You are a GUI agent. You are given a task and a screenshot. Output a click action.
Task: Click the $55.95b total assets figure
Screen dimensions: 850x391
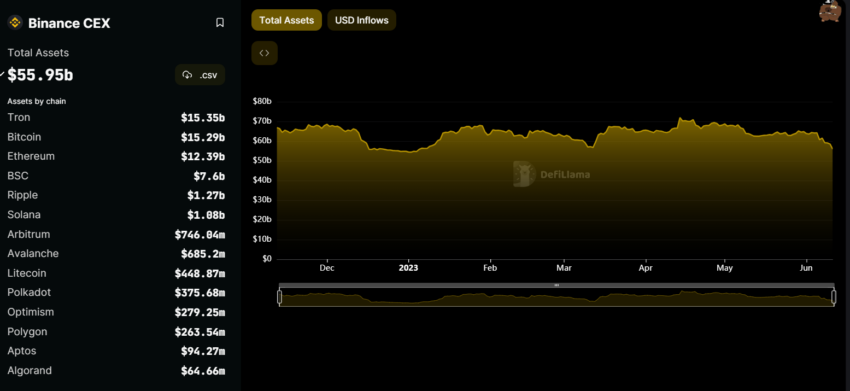(x=40, y=75)
